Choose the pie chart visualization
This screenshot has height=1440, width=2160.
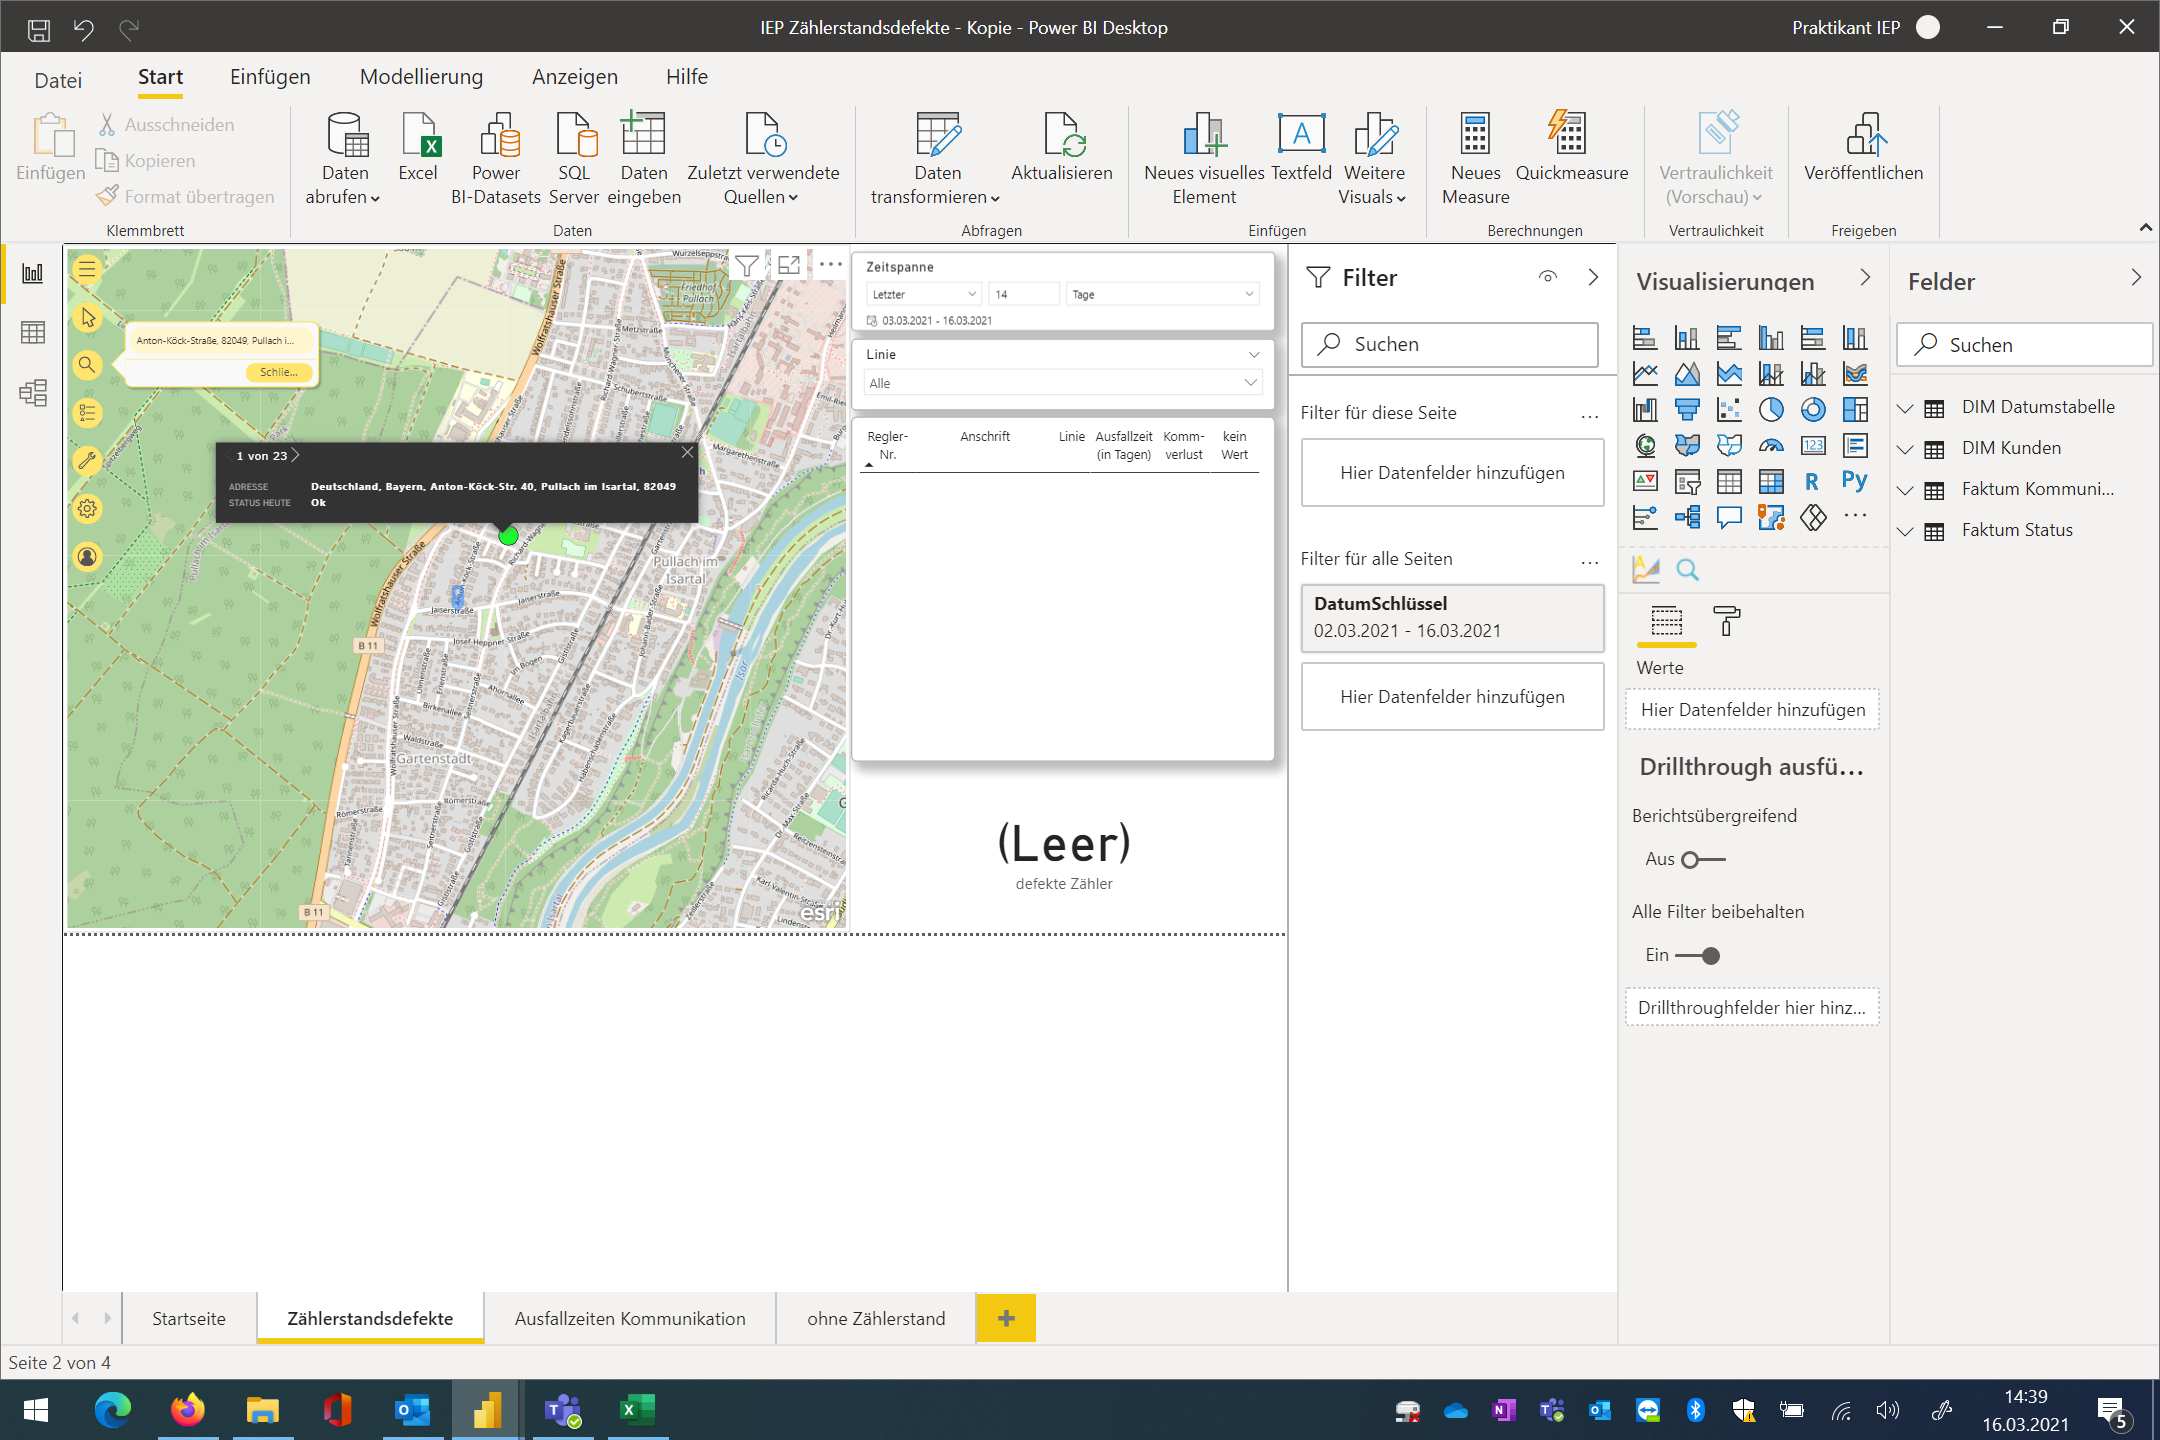coord(1770,410)
